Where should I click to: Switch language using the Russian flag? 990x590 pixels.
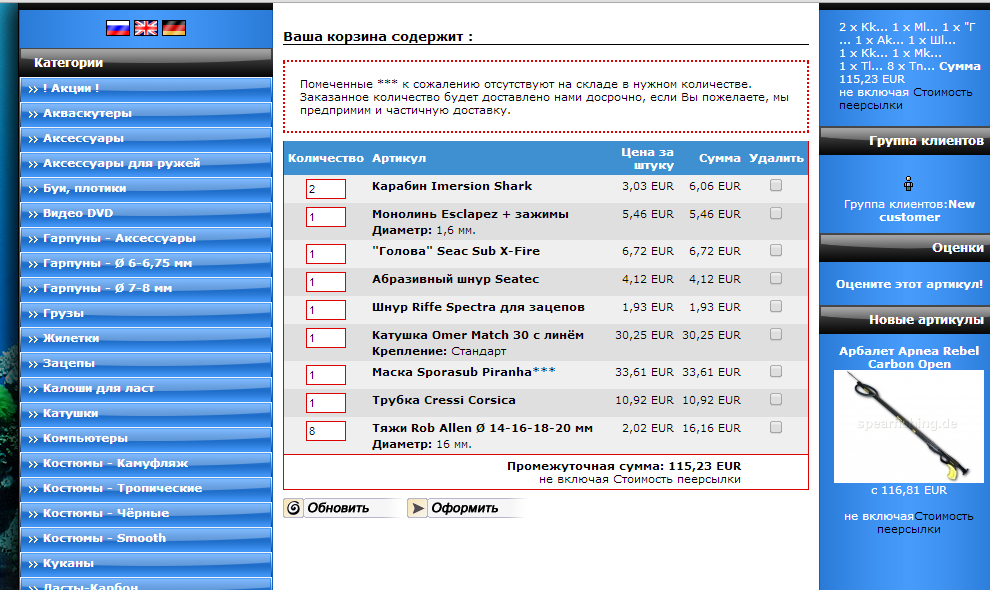click(118, 27)
